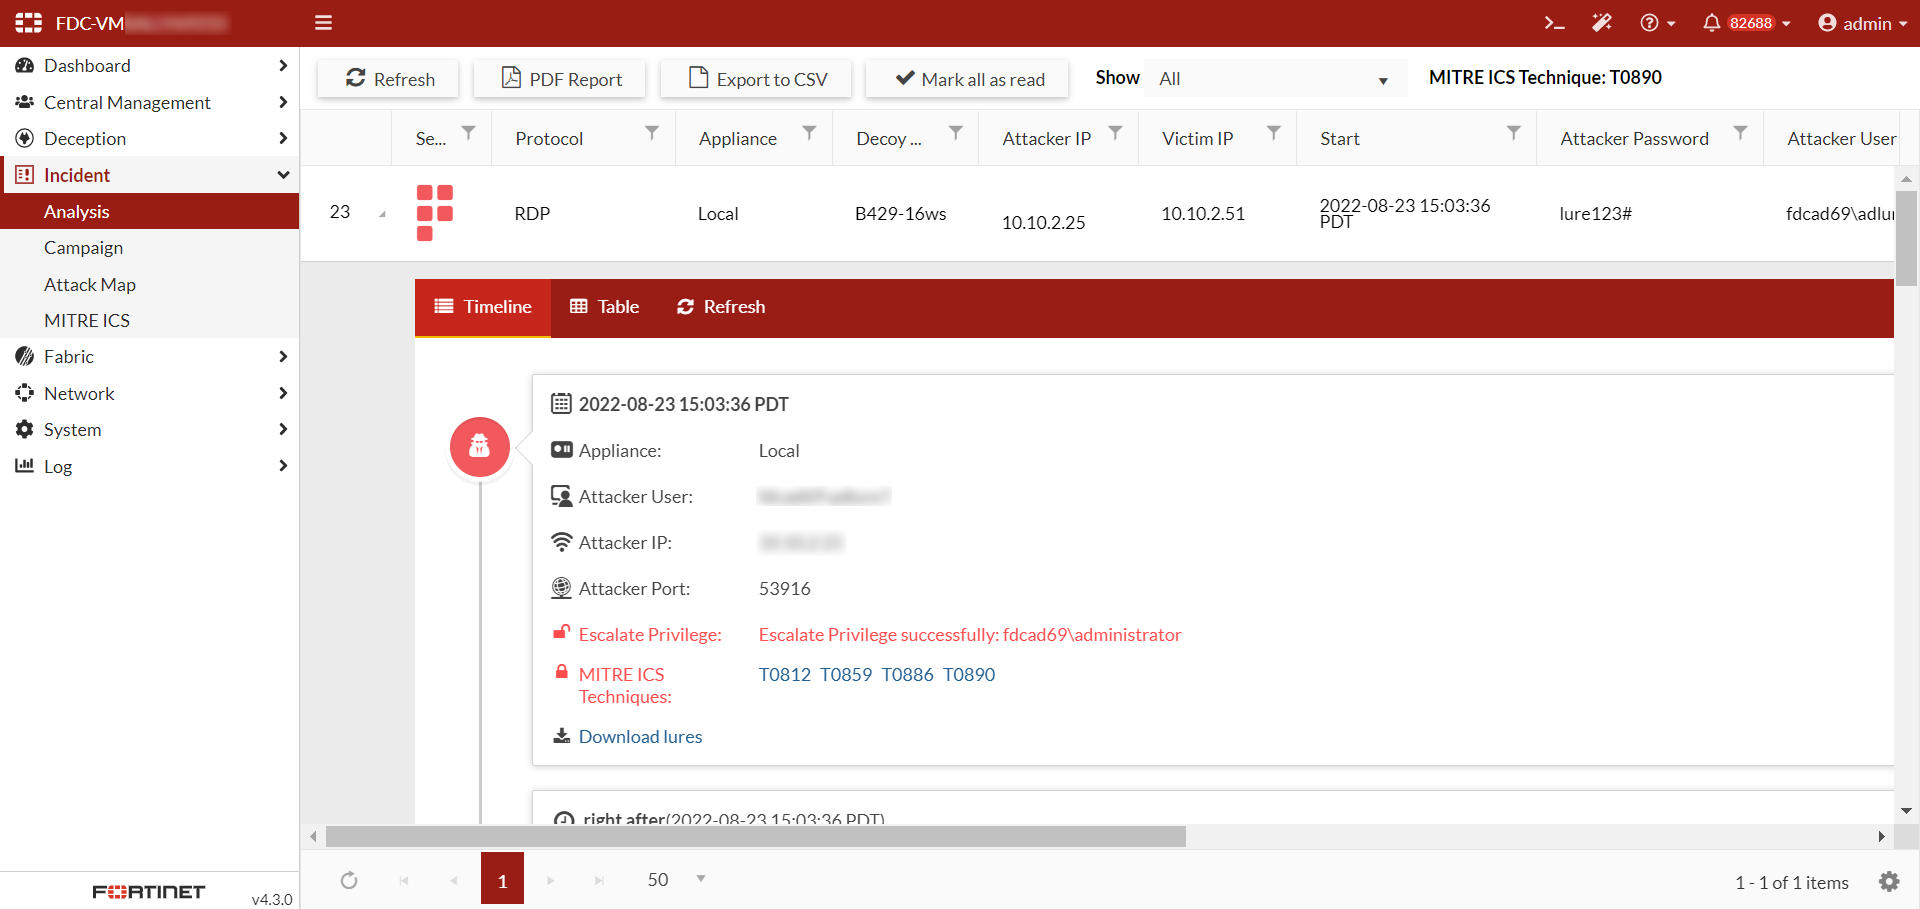Click the FDC-VM logo icon

coord(28,23)
